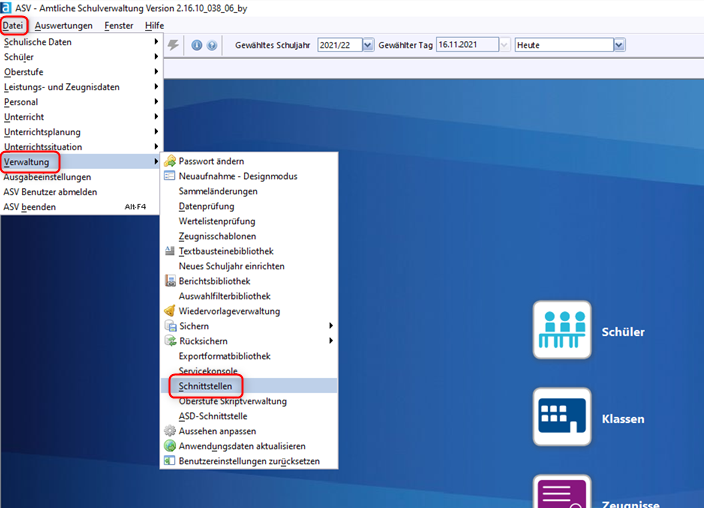Open the Heute dropdown arrow

coord(619,45)
